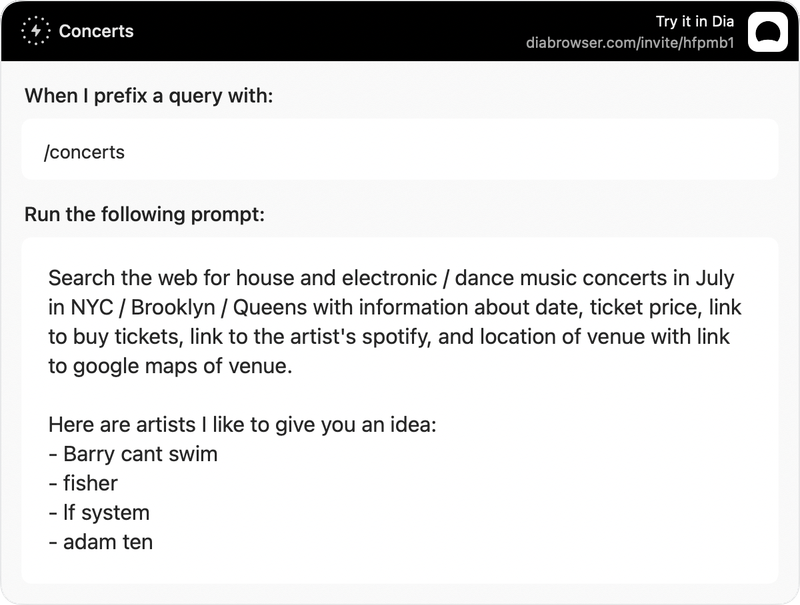Click the fisher artist line
Screen dimensions: 800x605
point(83,483)
